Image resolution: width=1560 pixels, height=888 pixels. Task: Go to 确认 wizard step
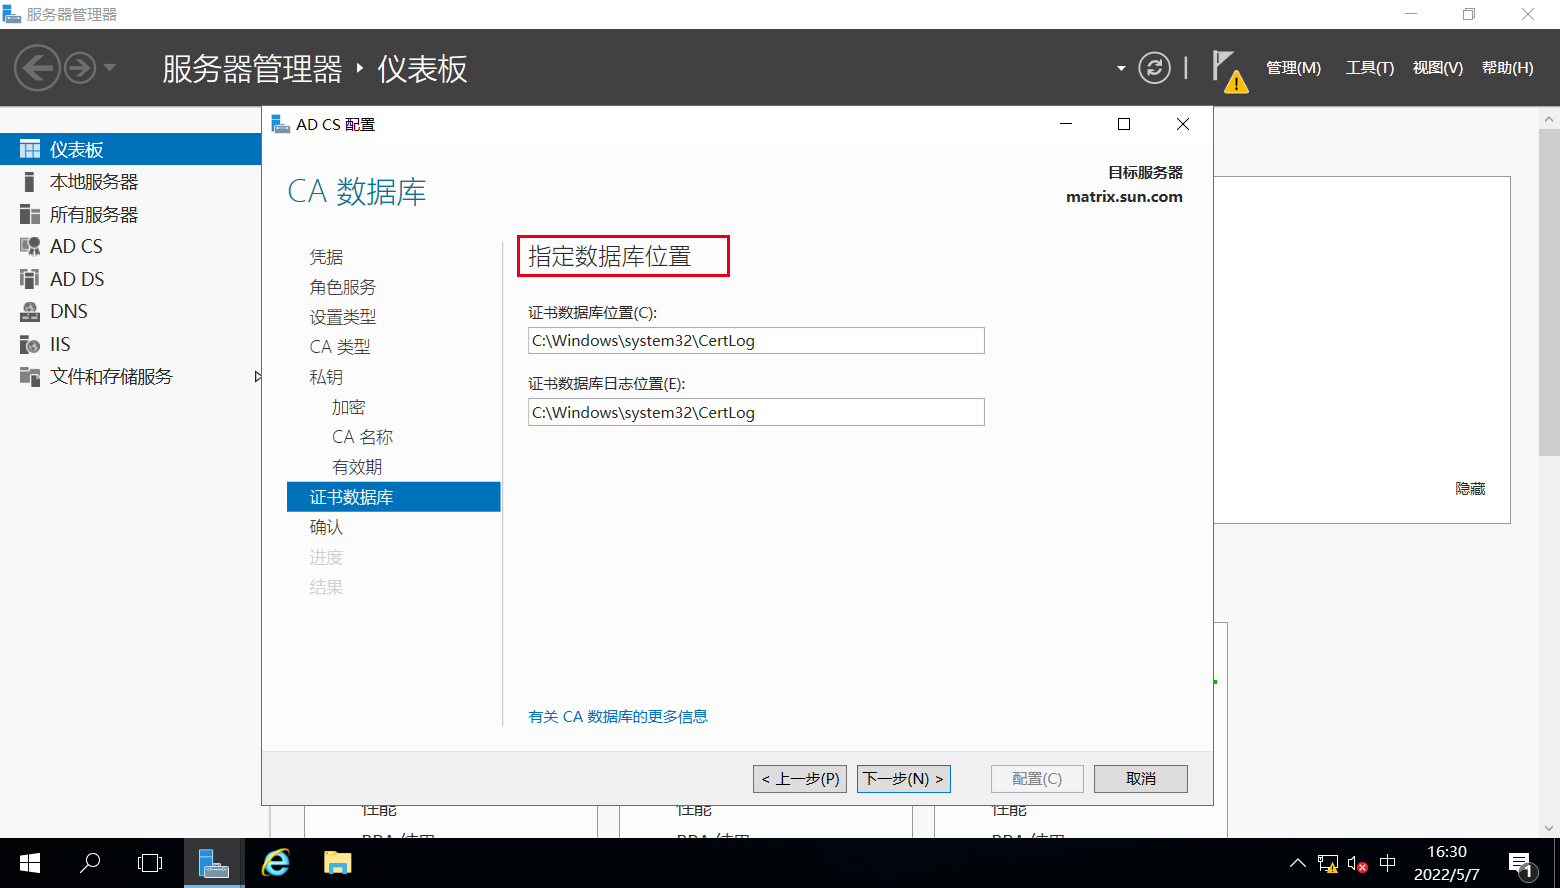326,527
